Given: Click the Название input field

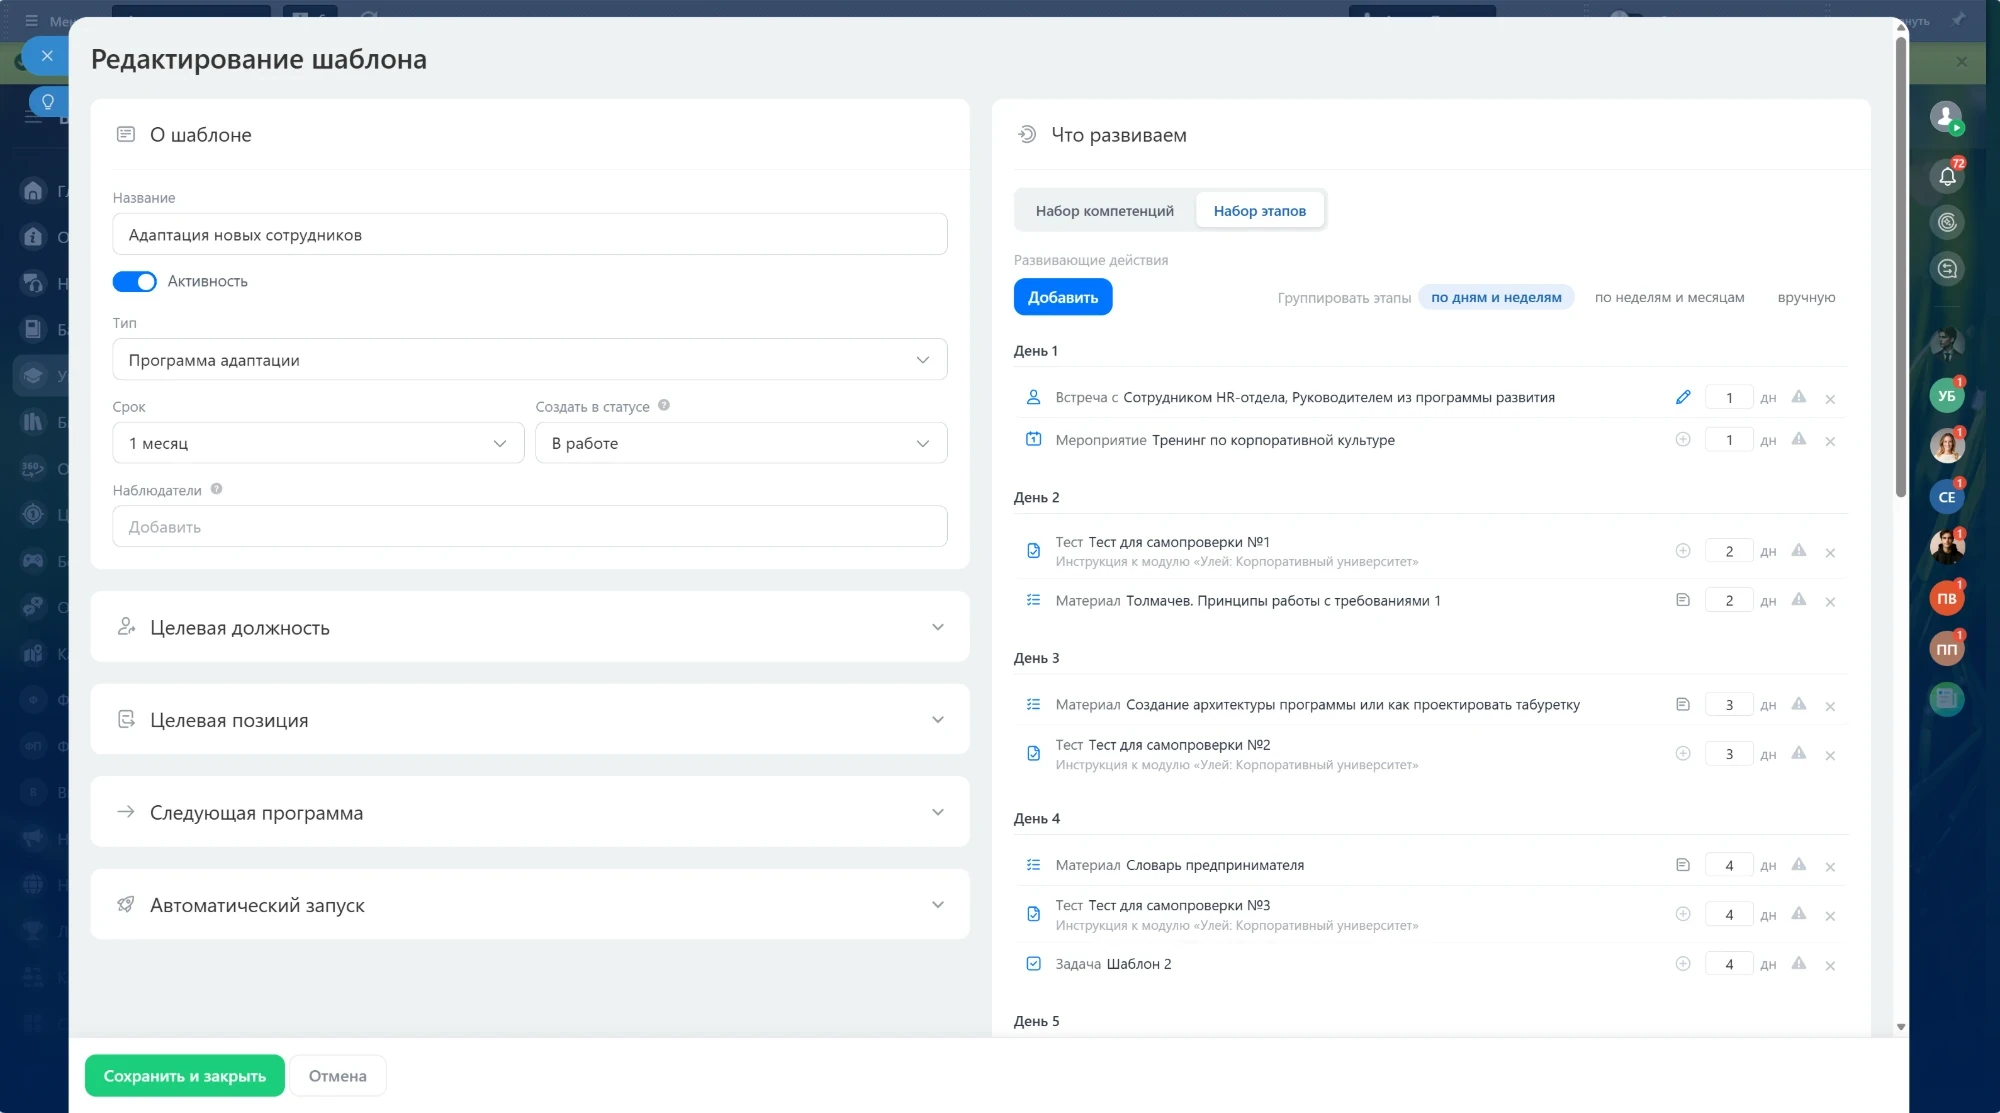Looking at the screenshot, I should [x=529, y=235].
